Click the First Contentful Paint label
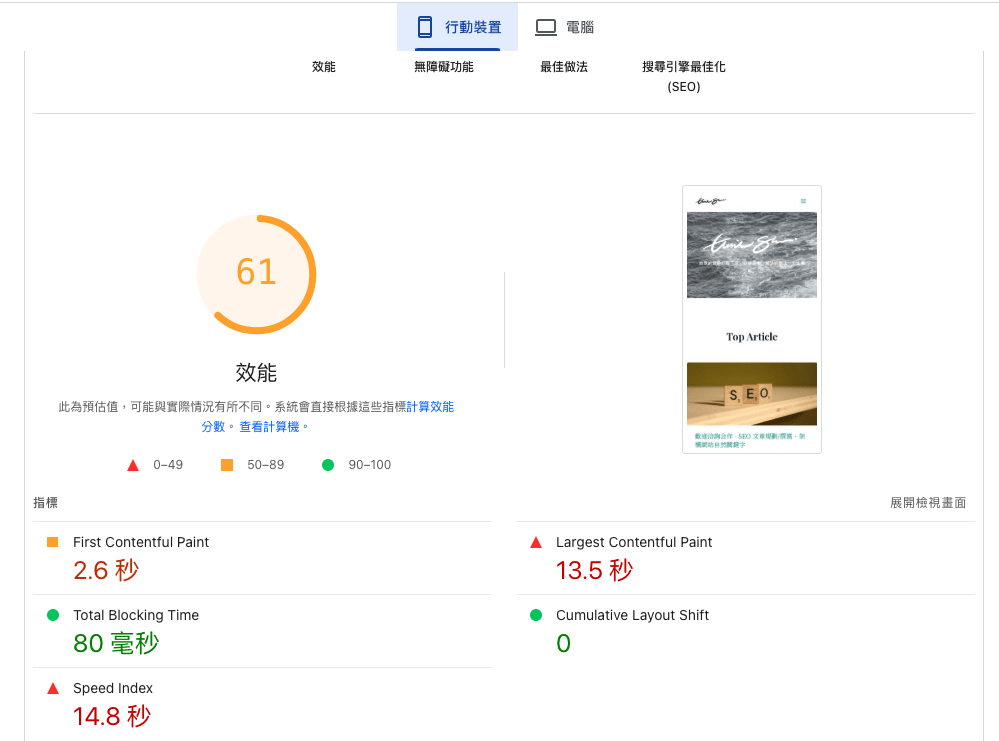This screenshot has height=741, width=999. pyautogui.click(x=141, y=542)
